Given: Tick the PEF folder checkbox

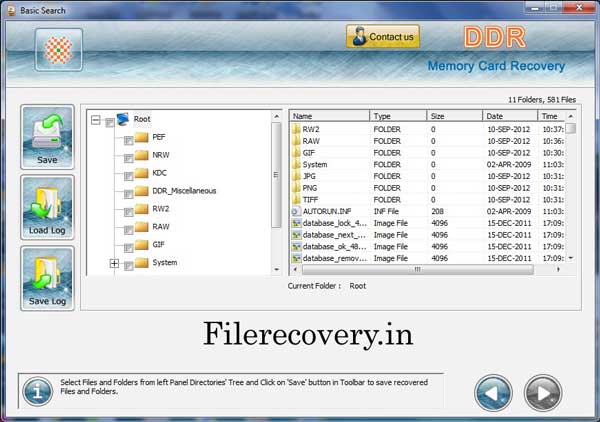Looking at the screenshot, I should pyautogui.click(x=129, y=140).
